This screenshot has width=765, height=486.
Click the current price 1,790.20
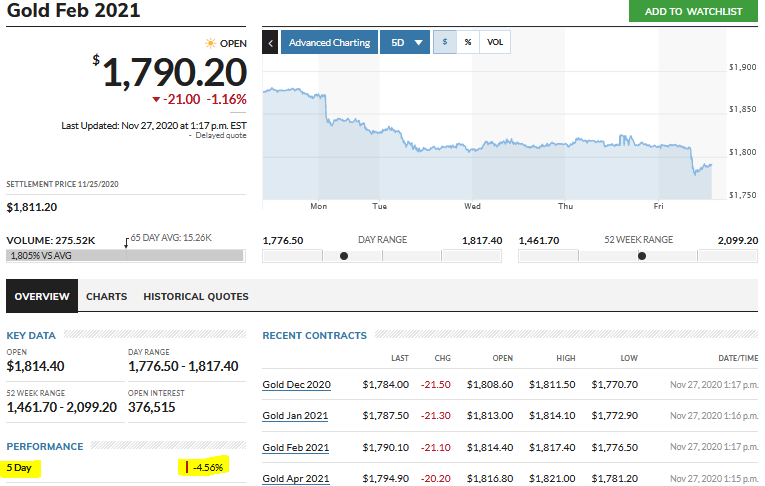(174, 73)
